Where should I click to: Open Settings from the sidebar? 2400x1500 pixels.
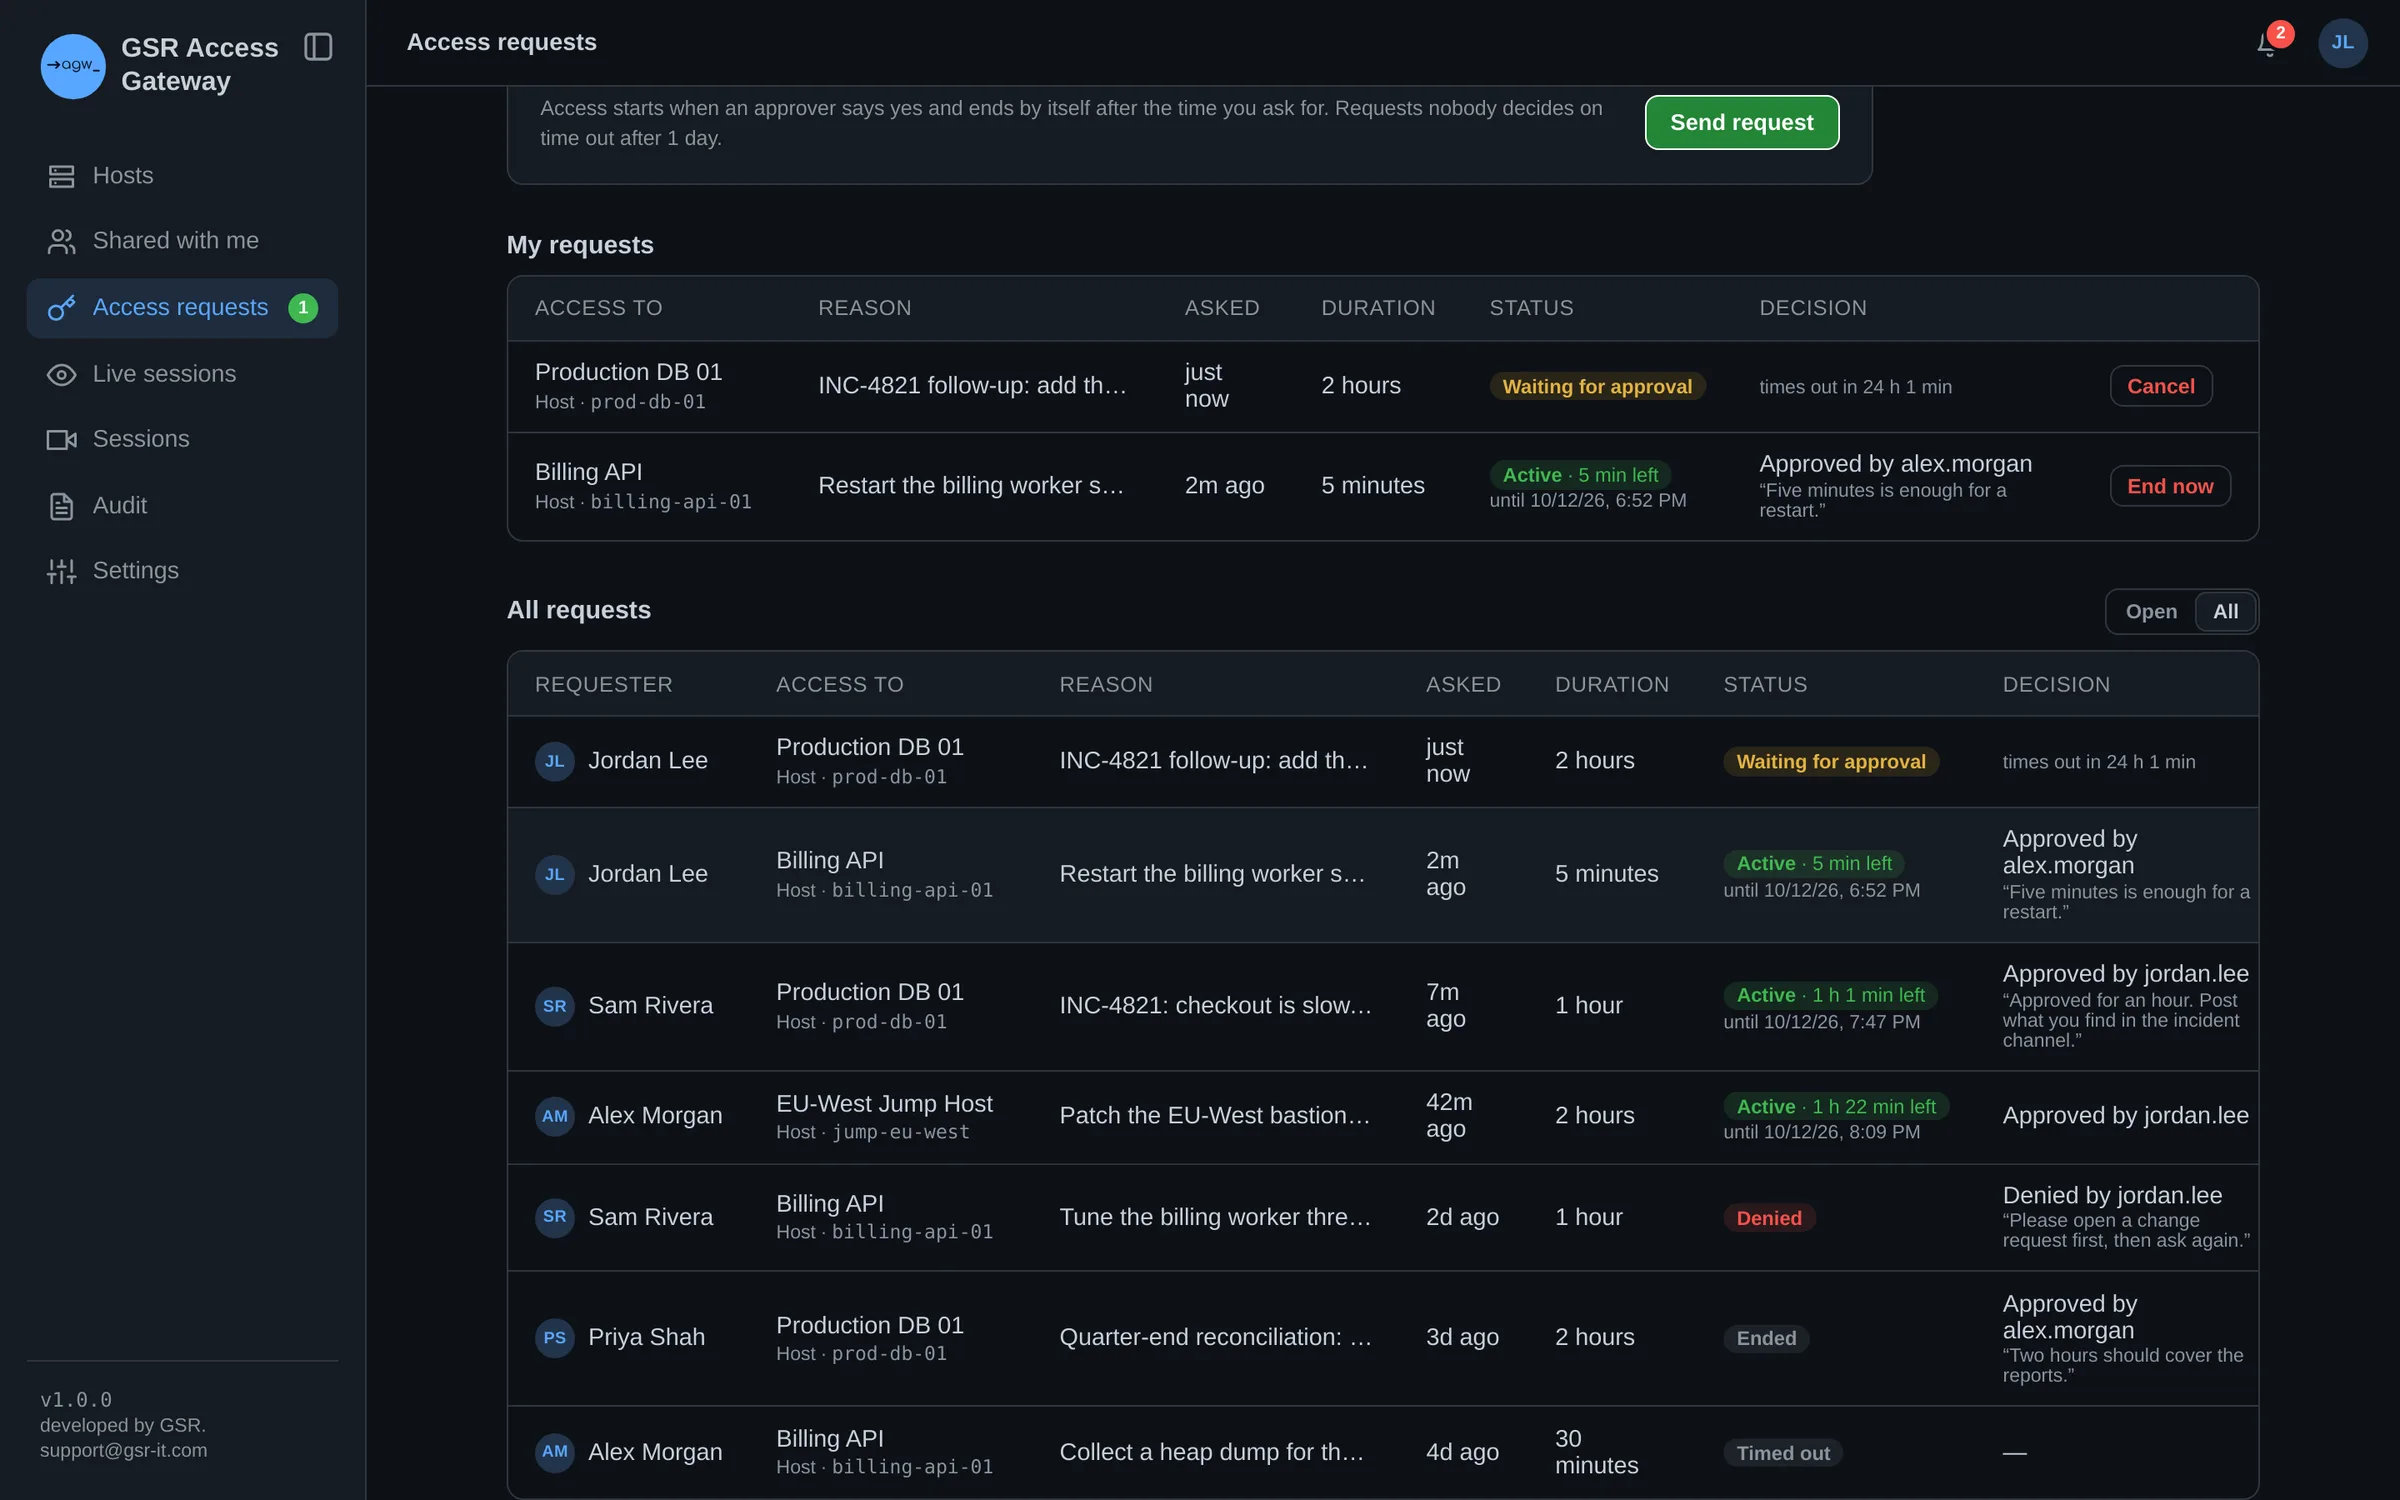182,571
